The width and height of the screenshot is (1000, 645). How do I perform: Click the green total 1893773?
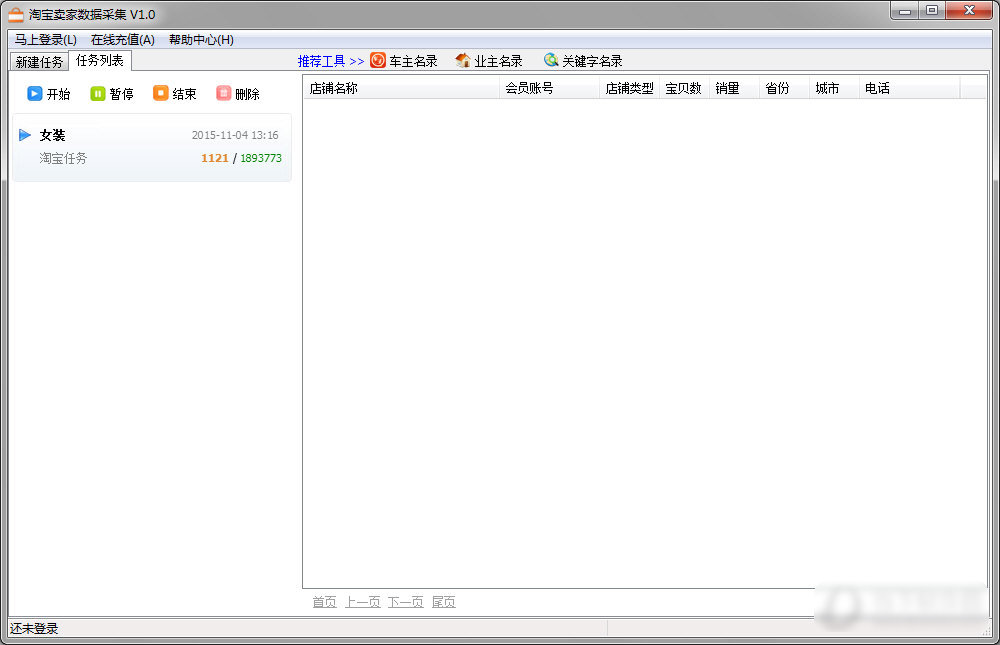click(x=261, y=158)
